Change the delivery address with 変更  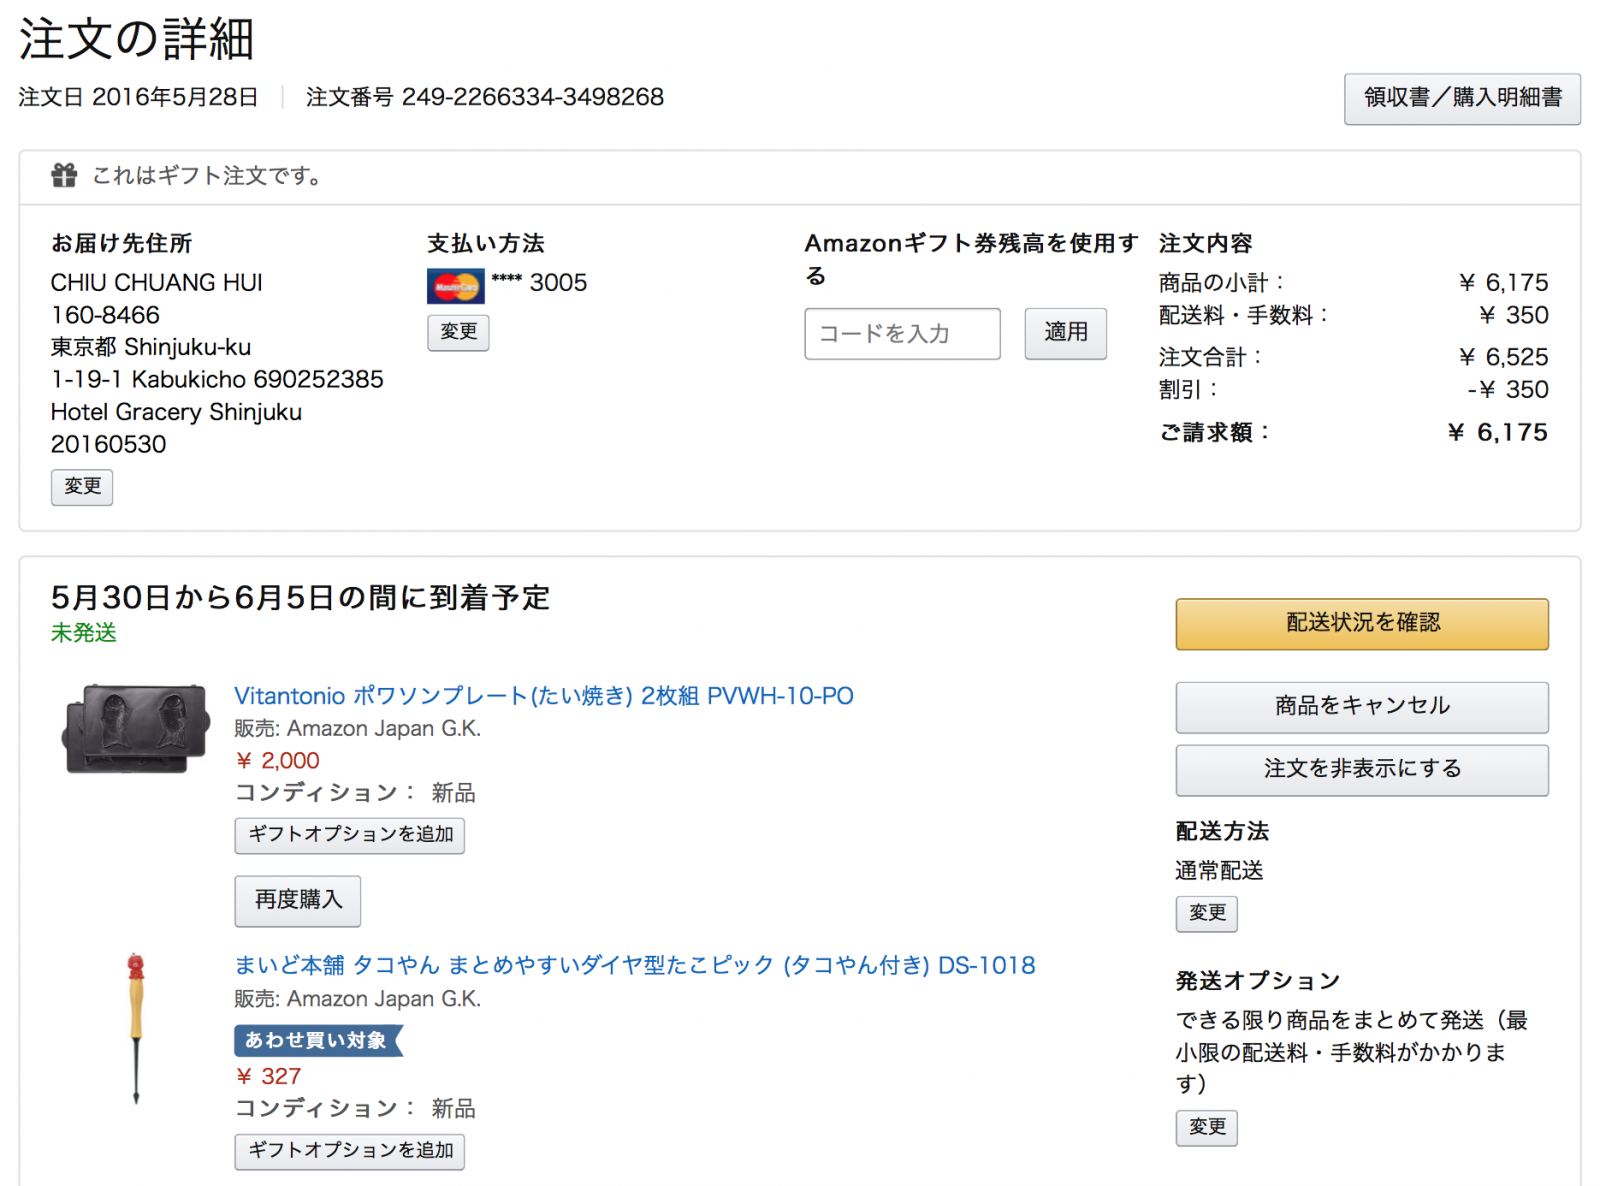click(x=82, y=487)
